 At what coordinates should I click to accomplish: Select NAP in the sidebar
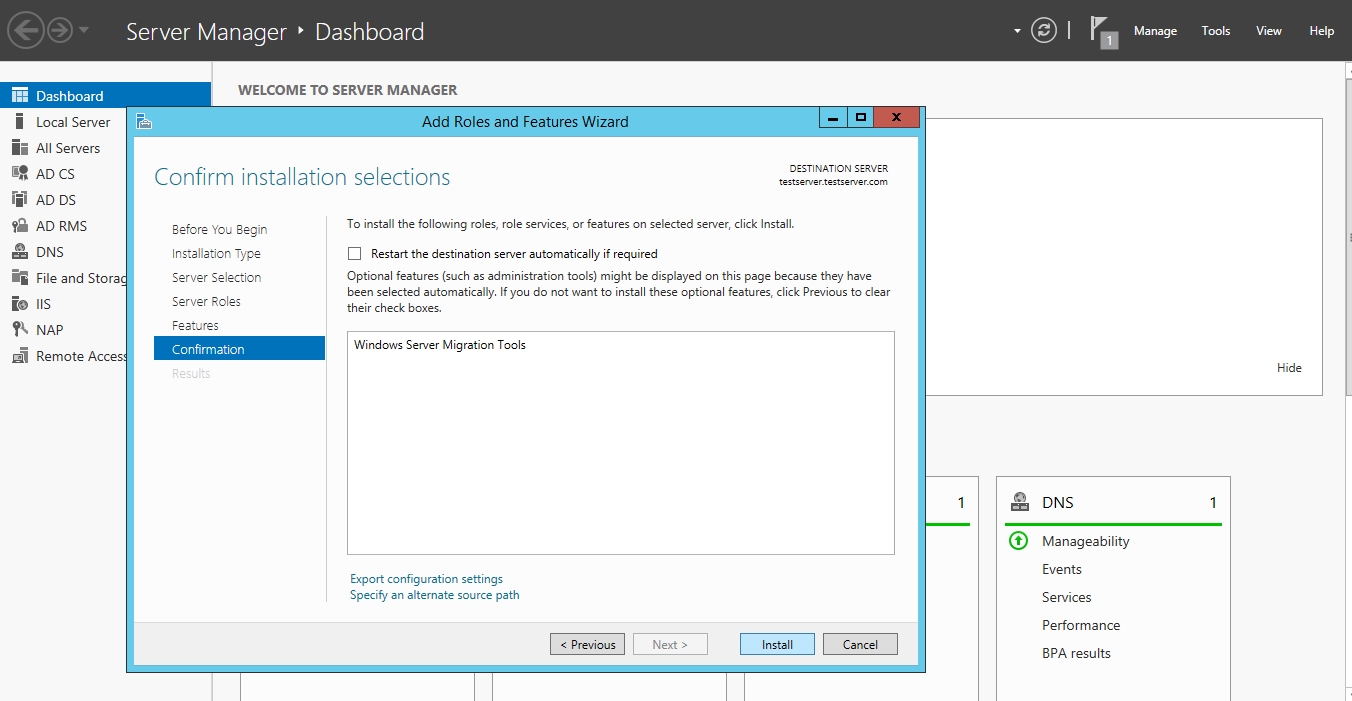click(x=50, y=330)
